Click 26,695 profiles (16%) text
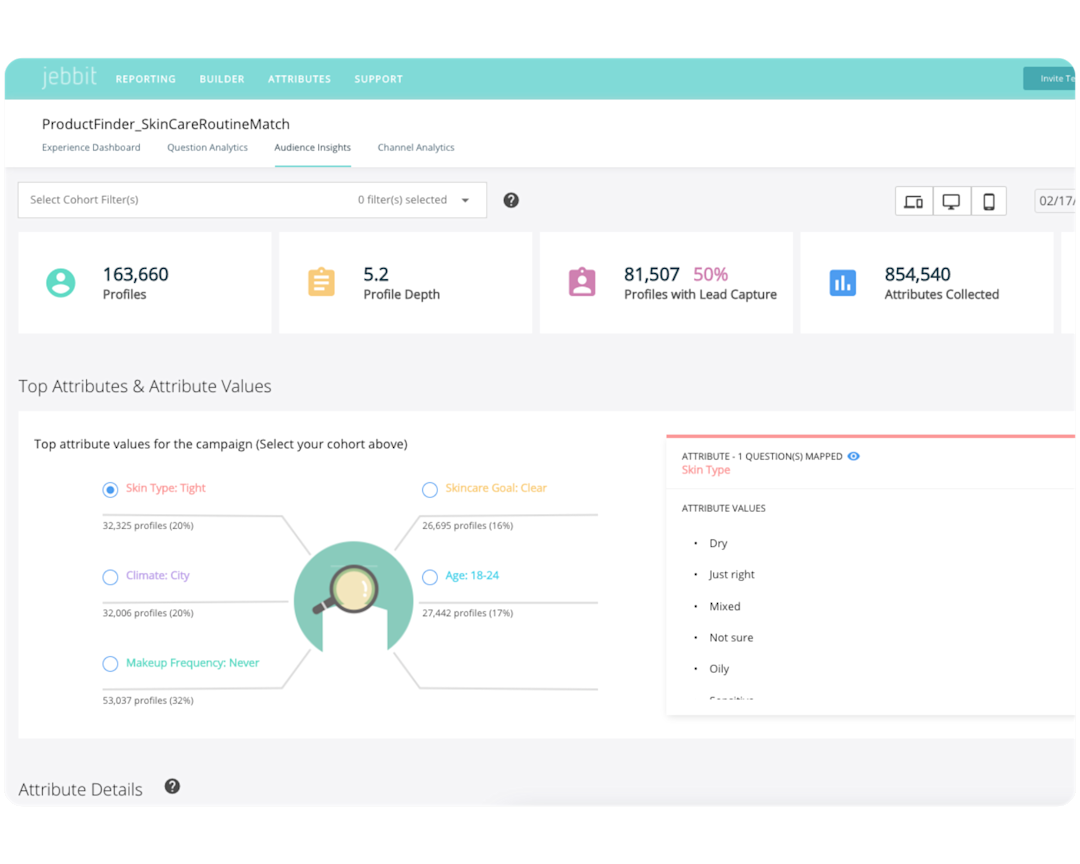The image size is (1080, 864). pyautogui.click(x=468, y=526)
